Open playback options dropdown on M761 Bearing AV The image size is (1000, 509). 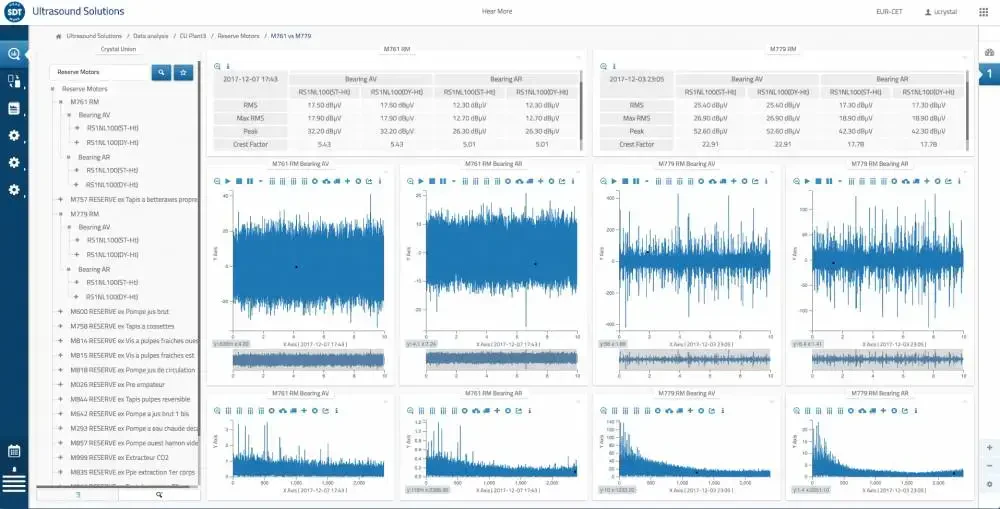[260, 181]
